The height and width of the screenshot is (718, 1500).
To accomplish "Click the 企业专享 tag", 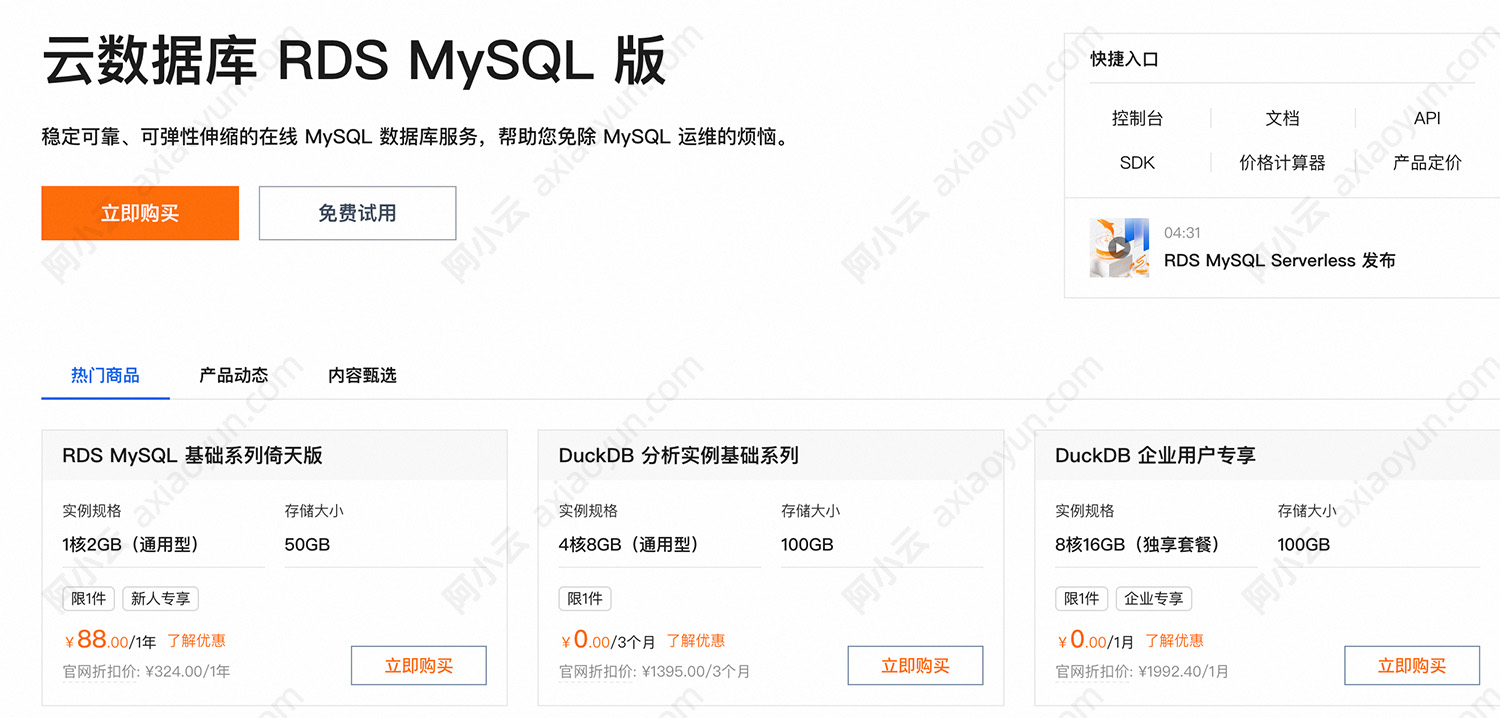I will pyautogui.click(x=1154, y=598).
